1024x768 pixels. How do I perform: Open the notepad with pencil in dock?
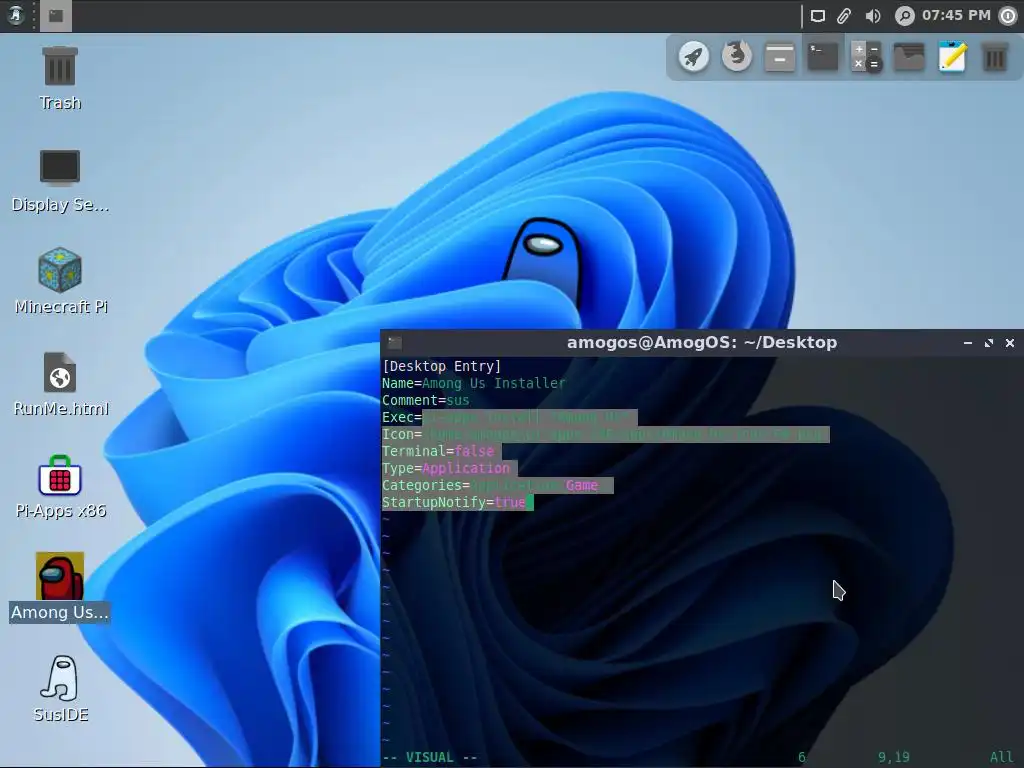click(x=952, y=57)
